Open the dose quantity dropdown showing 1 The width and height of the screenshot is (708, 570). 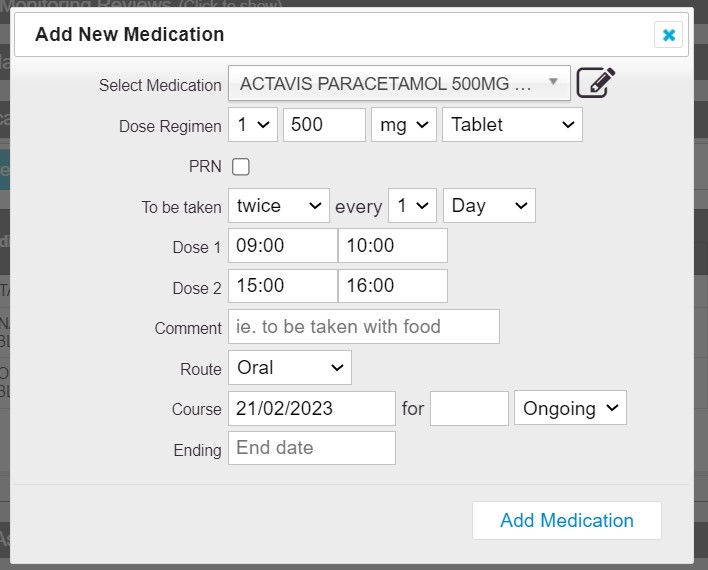[253, 125]
